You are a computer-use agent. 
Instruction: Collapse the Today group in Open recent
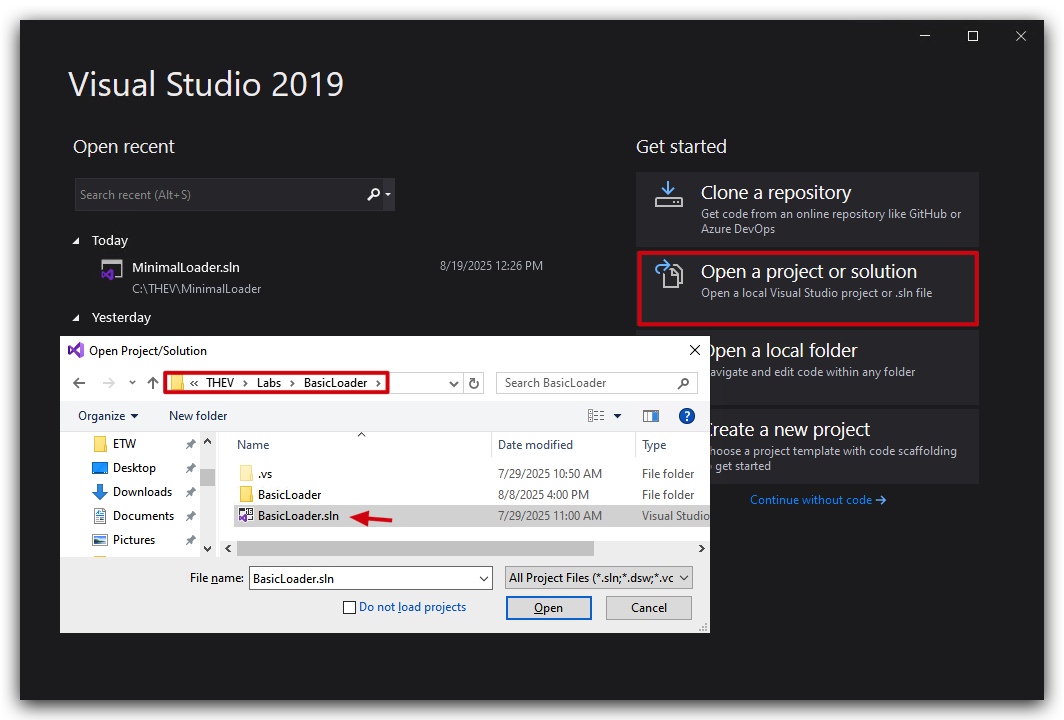click(x=76, y=241)
